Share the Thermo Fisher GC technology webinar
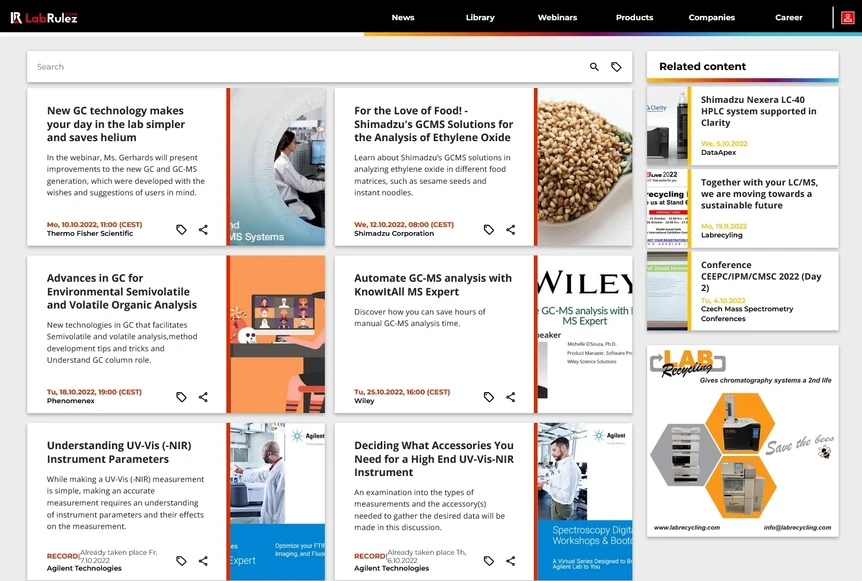 pos(203,230)
